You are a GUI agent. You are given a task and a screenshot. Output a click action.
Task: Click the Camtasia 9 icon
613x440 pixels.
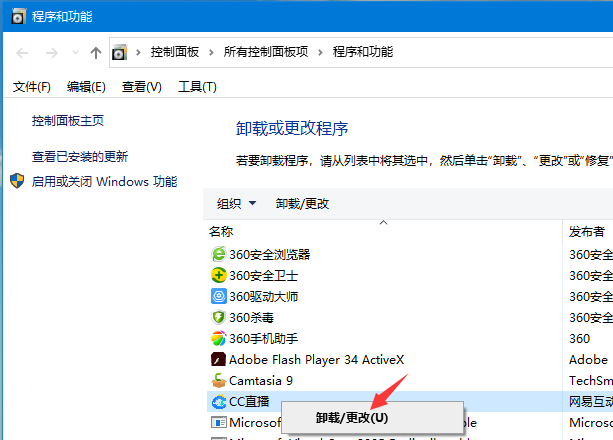tap(219, 380)
